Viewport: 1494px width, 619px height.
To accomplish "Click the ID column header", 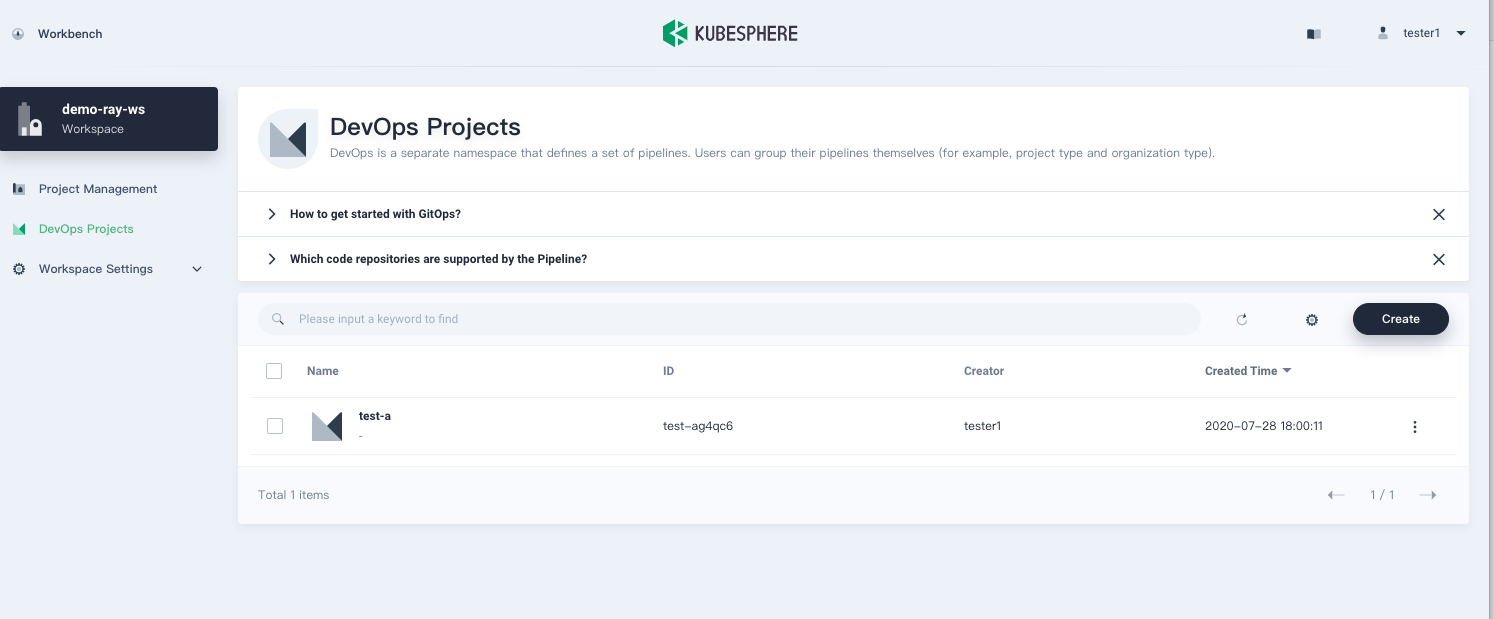I will [x=669, y=371].
